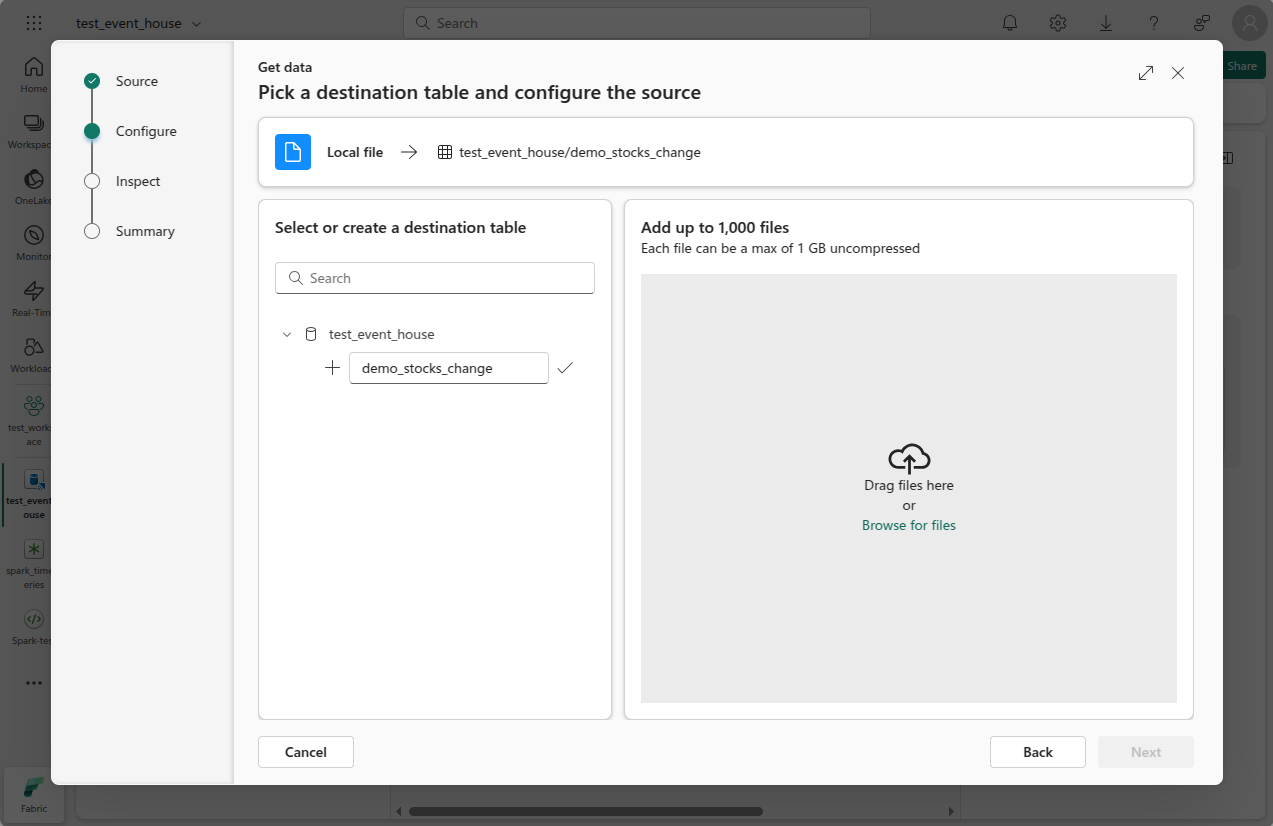Click the downloads icon in the top bar
The height and width of the screenshot is (826, 1273).
tap(1105, 22)
